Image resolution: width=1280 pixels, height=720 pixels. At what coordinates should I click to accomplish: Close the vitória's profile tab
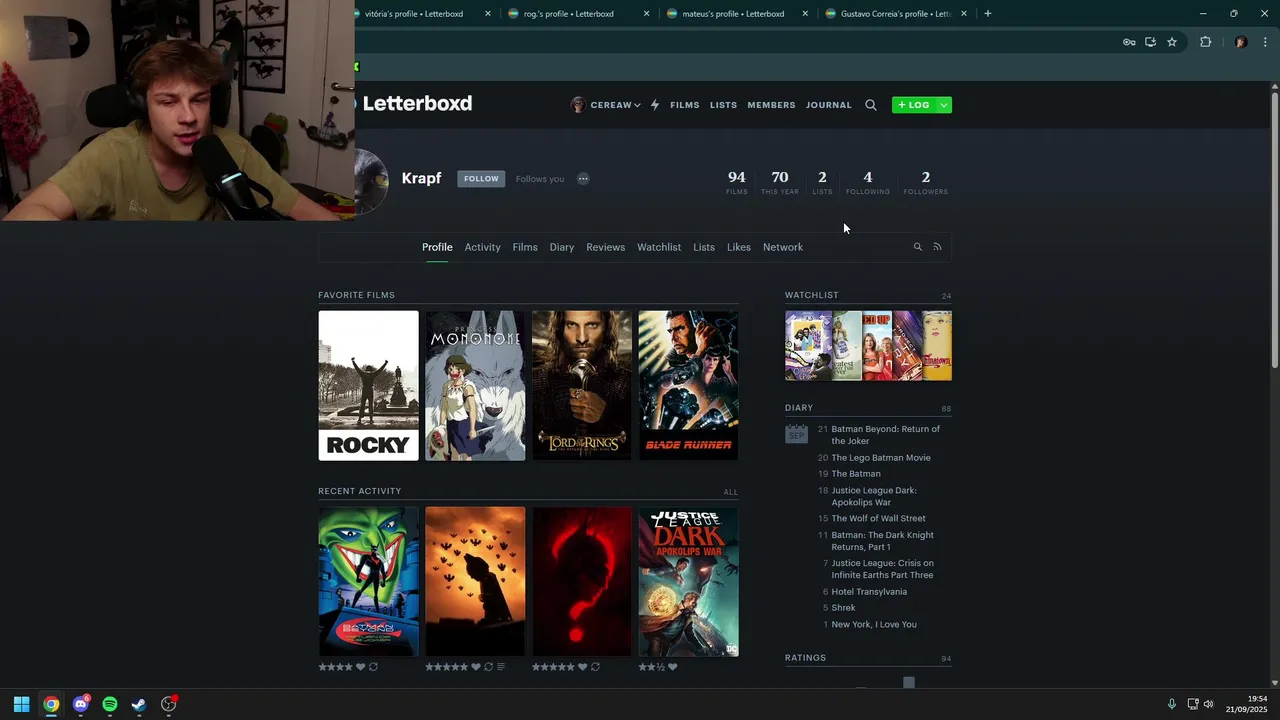click(x=488, y=14)
